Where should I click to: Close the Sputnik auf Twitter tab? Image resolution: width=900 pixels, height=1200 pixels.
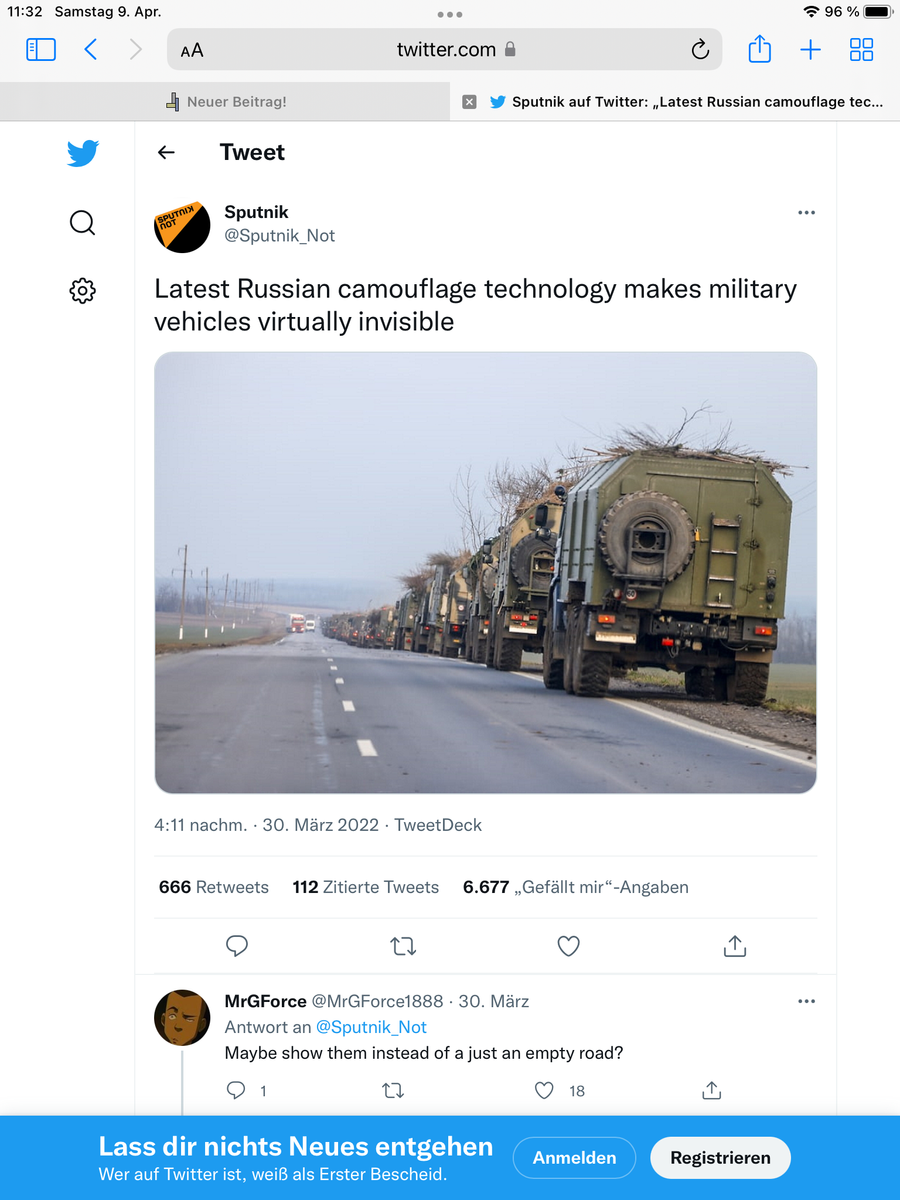click(469, 102)
